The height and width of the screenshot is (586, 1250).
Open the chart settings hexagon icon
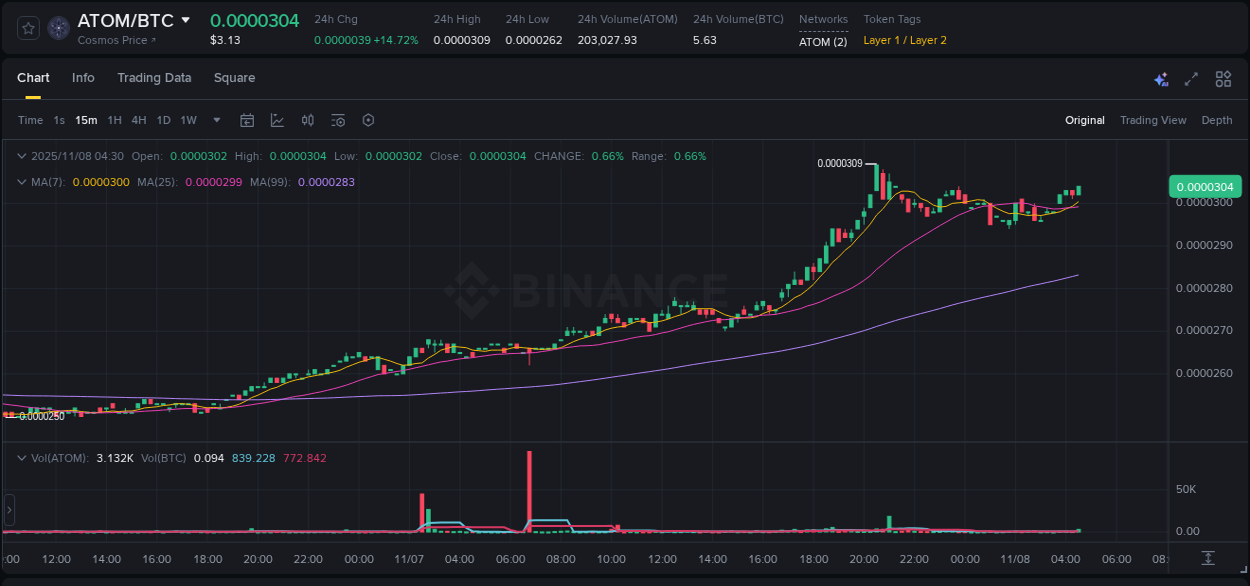pos(368,119)
